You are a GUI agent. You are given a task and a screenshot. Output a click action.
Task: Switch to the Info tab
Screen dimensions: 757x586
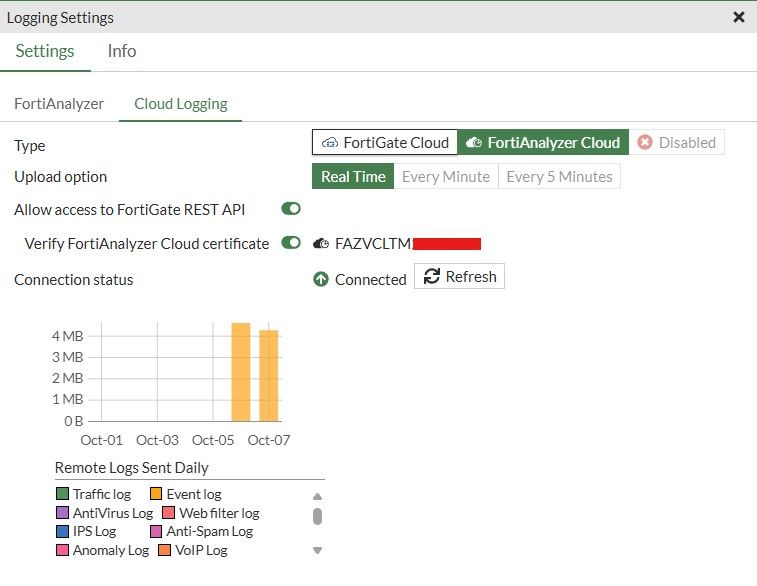(x=122, y=51)
